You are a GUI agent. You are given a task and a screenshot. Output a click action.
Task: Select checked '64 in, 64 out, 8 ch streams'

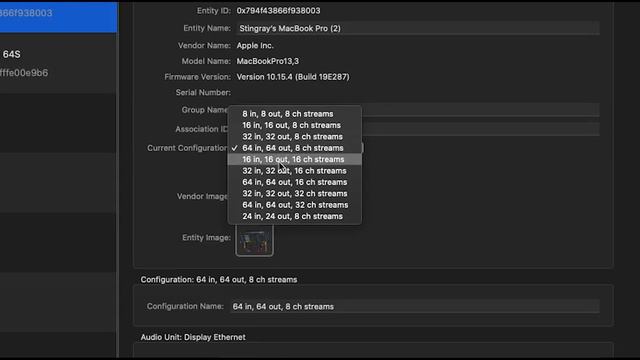point(294,148)
